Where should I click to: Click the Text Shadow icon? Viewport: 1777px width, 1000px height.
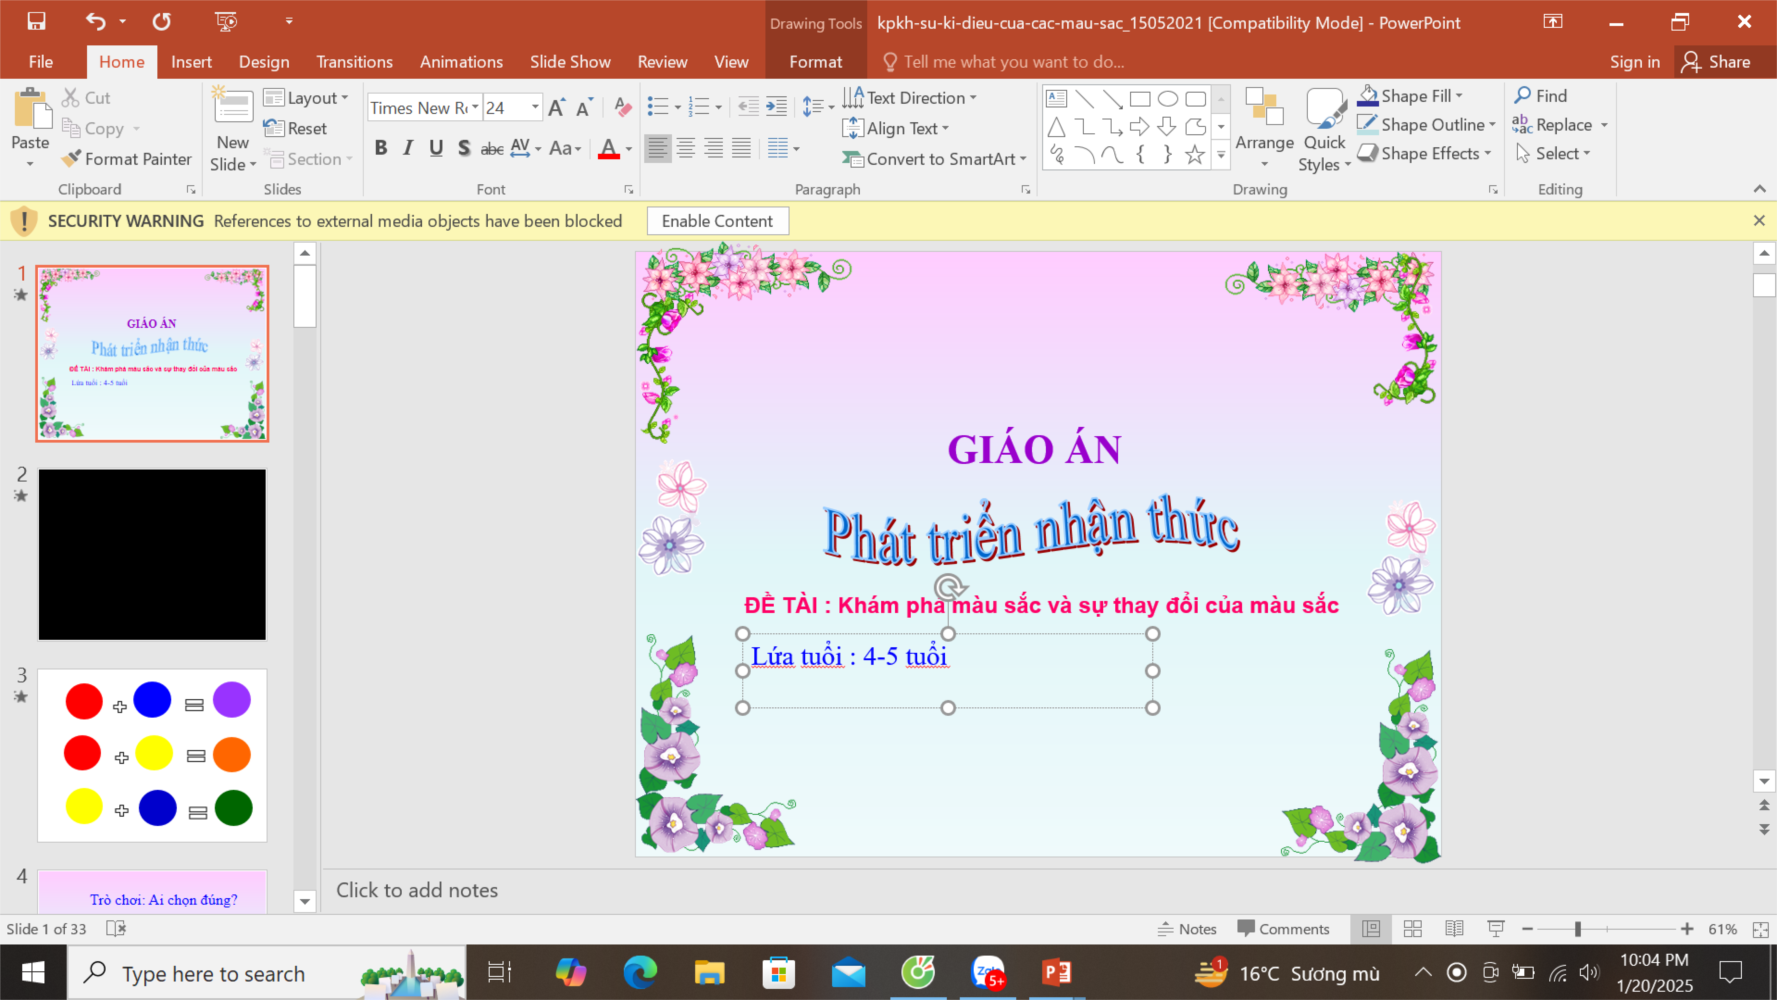pyautogui.click(x=463, y=148)
